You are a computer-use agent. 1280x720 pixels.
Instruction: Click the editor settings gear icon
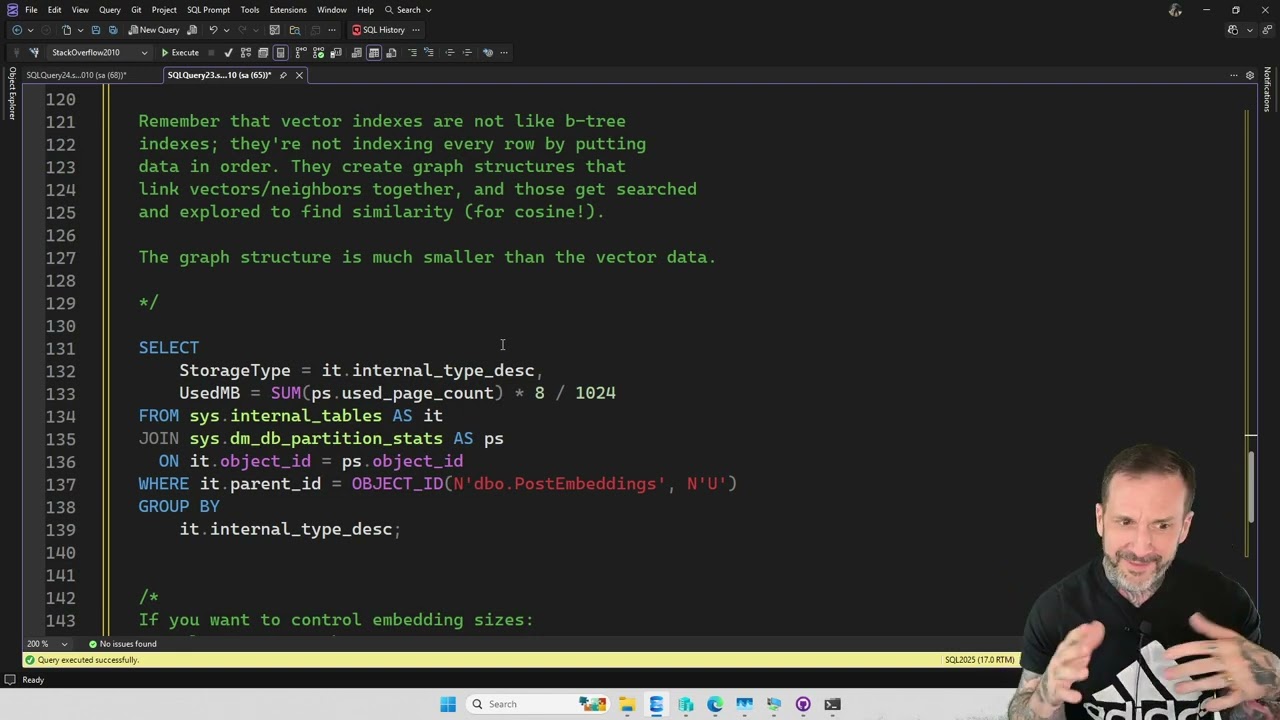click(x=1249, y=75)
